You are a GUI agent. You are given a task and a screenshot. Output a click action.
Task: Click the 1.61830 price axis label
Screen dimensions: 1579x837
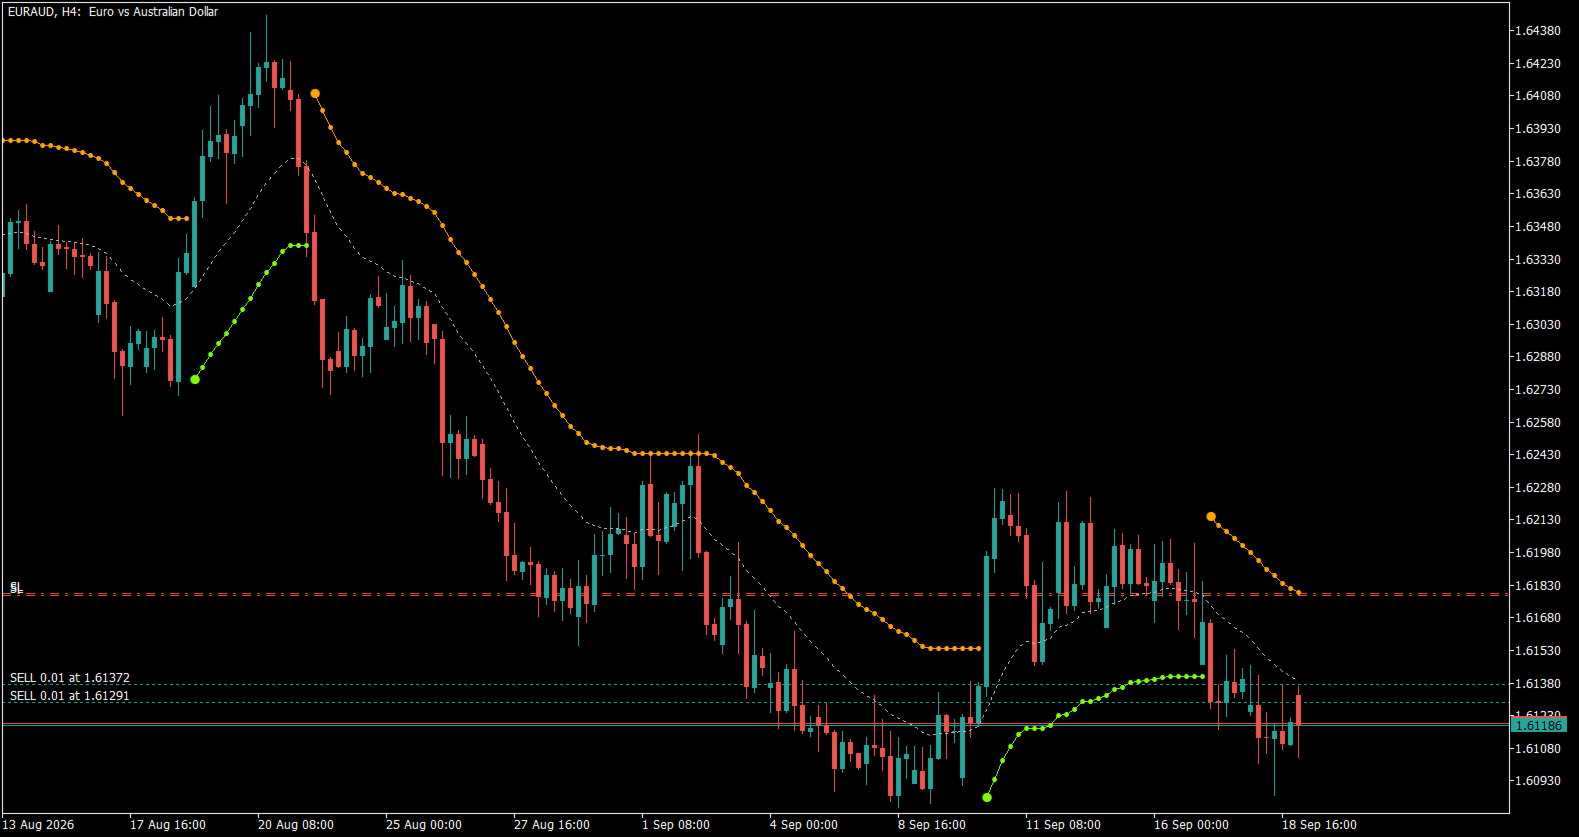click(1538, 586)
